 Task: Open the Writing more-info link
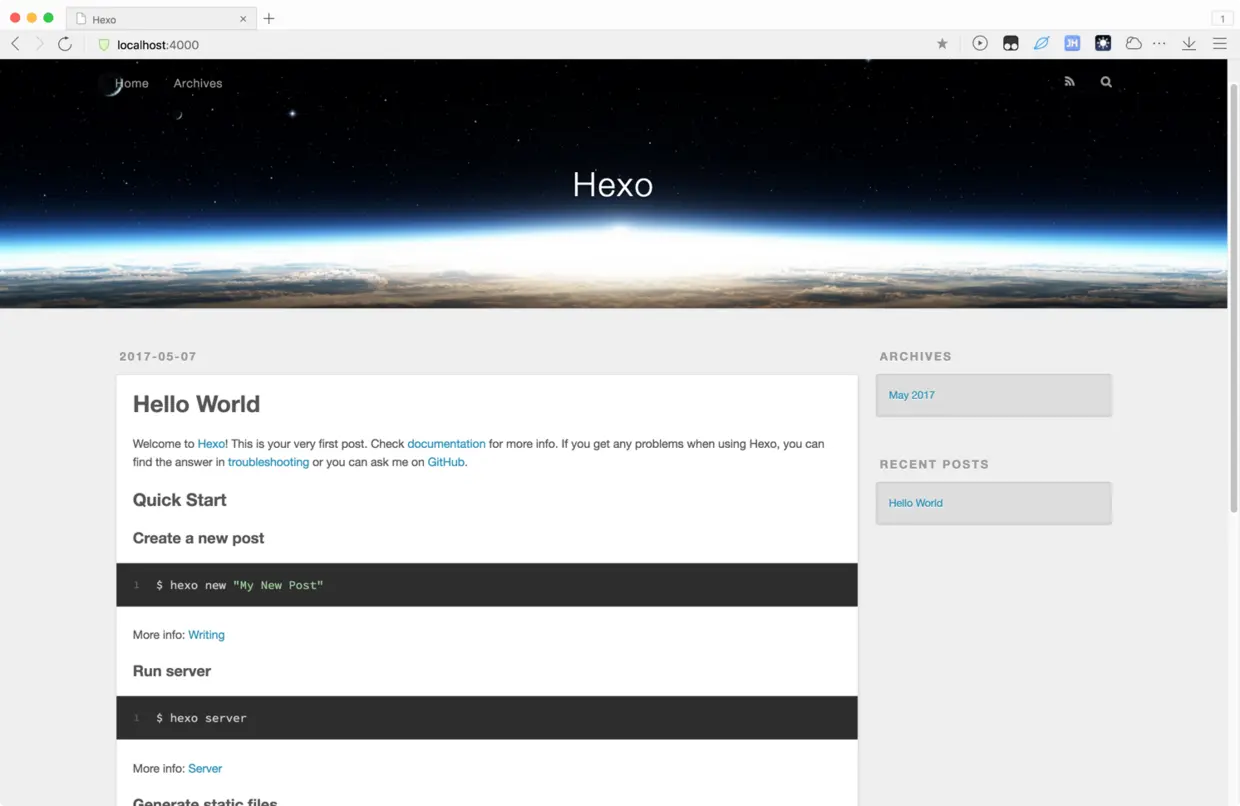(x=206, y=635)
